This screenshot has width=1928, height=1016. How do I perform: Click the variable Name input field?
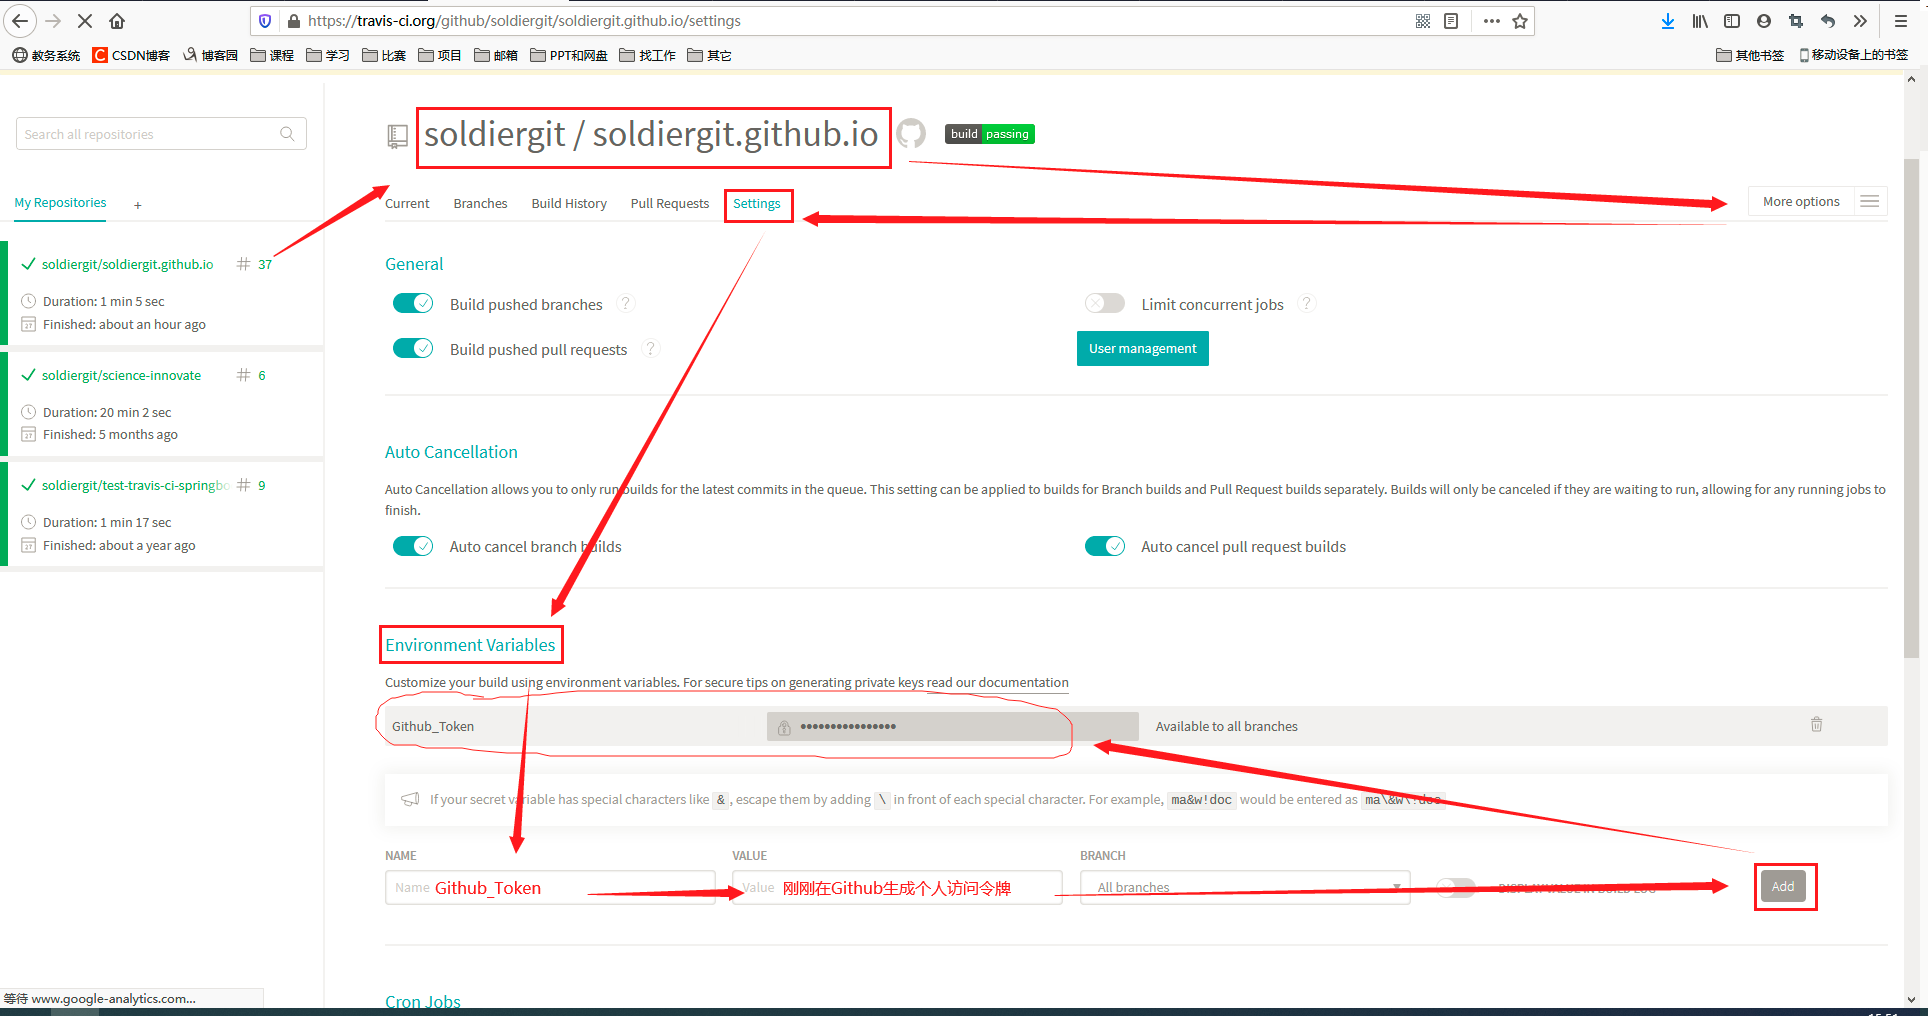549,887
